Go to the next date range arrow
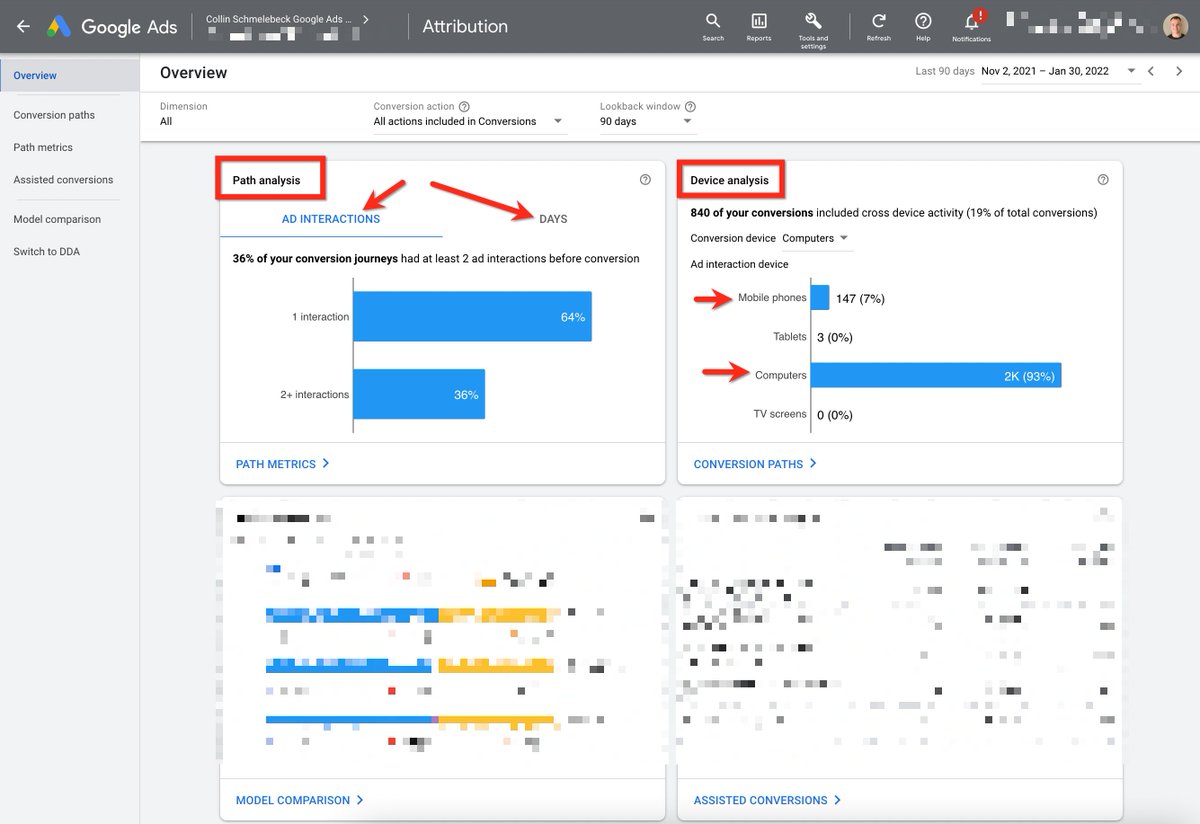 [x=1180, y=71]
